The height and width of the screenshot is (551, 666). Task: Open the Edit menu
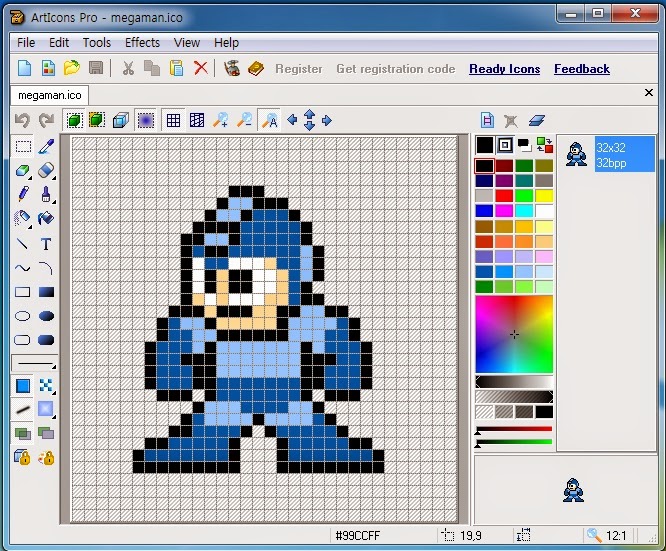click(59, 42)
